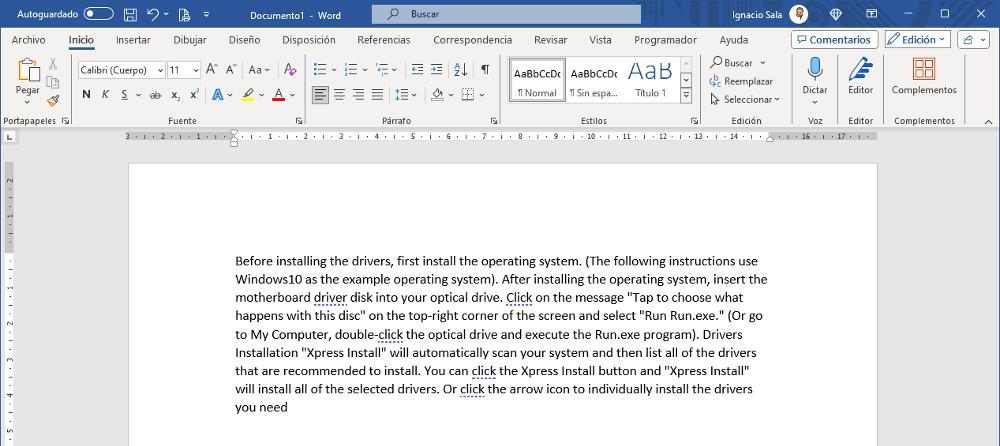Click the Ignacio Sala account avatar
This screenshot has width=1000, height=446.
click(x=798, y=14)
